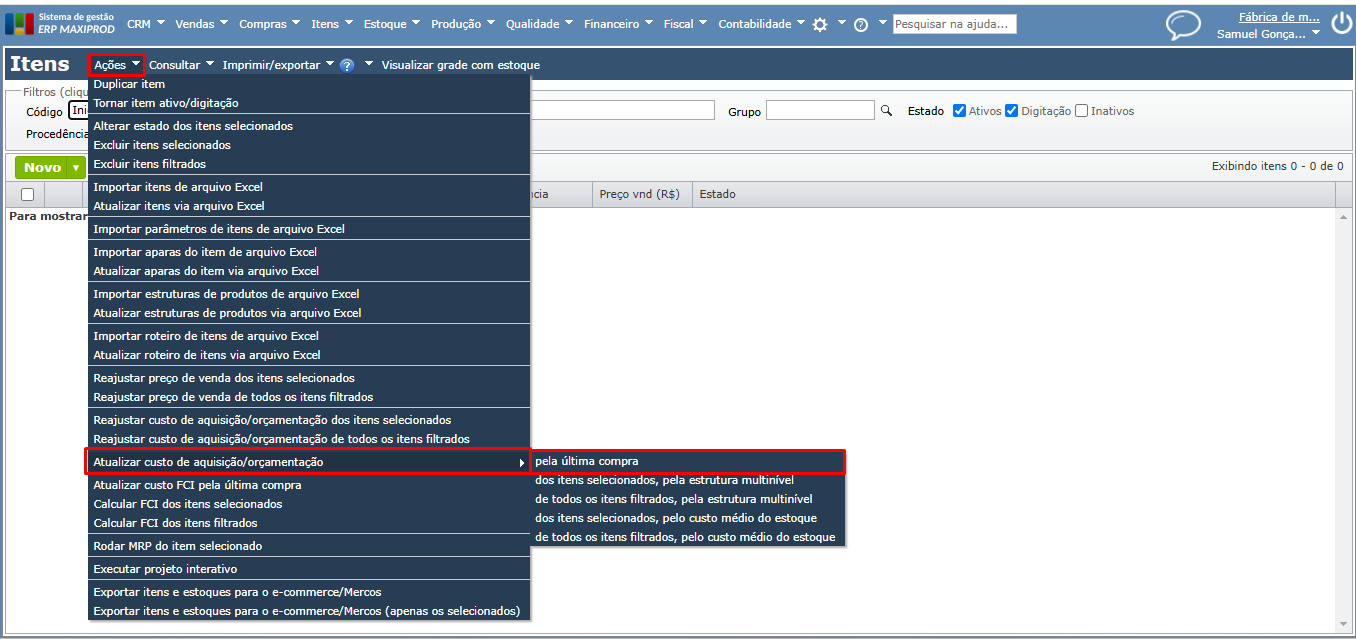Choose Reajustar custo de aquisição dos itens selecionados
Image resolution: width=1356 pixels, height=639 pixels.
coord(309,420)
